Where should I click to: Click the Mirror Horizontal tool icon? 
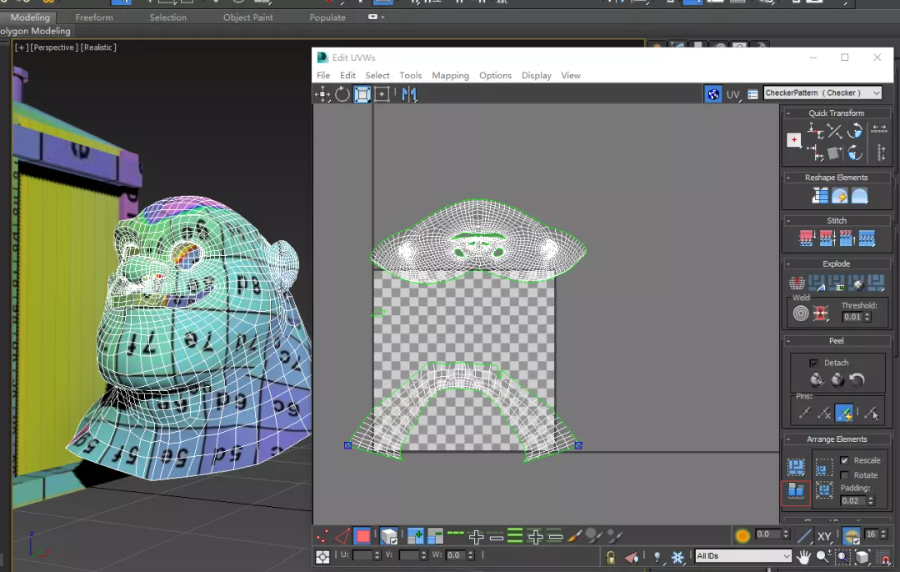(x=408, y=94)
